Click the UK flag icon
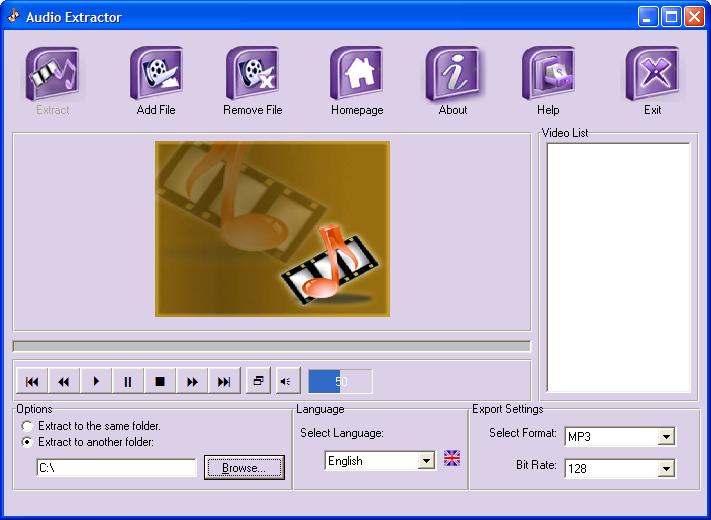Image resolution: width=711 pixels, height=520 pixels. point(452,458)
